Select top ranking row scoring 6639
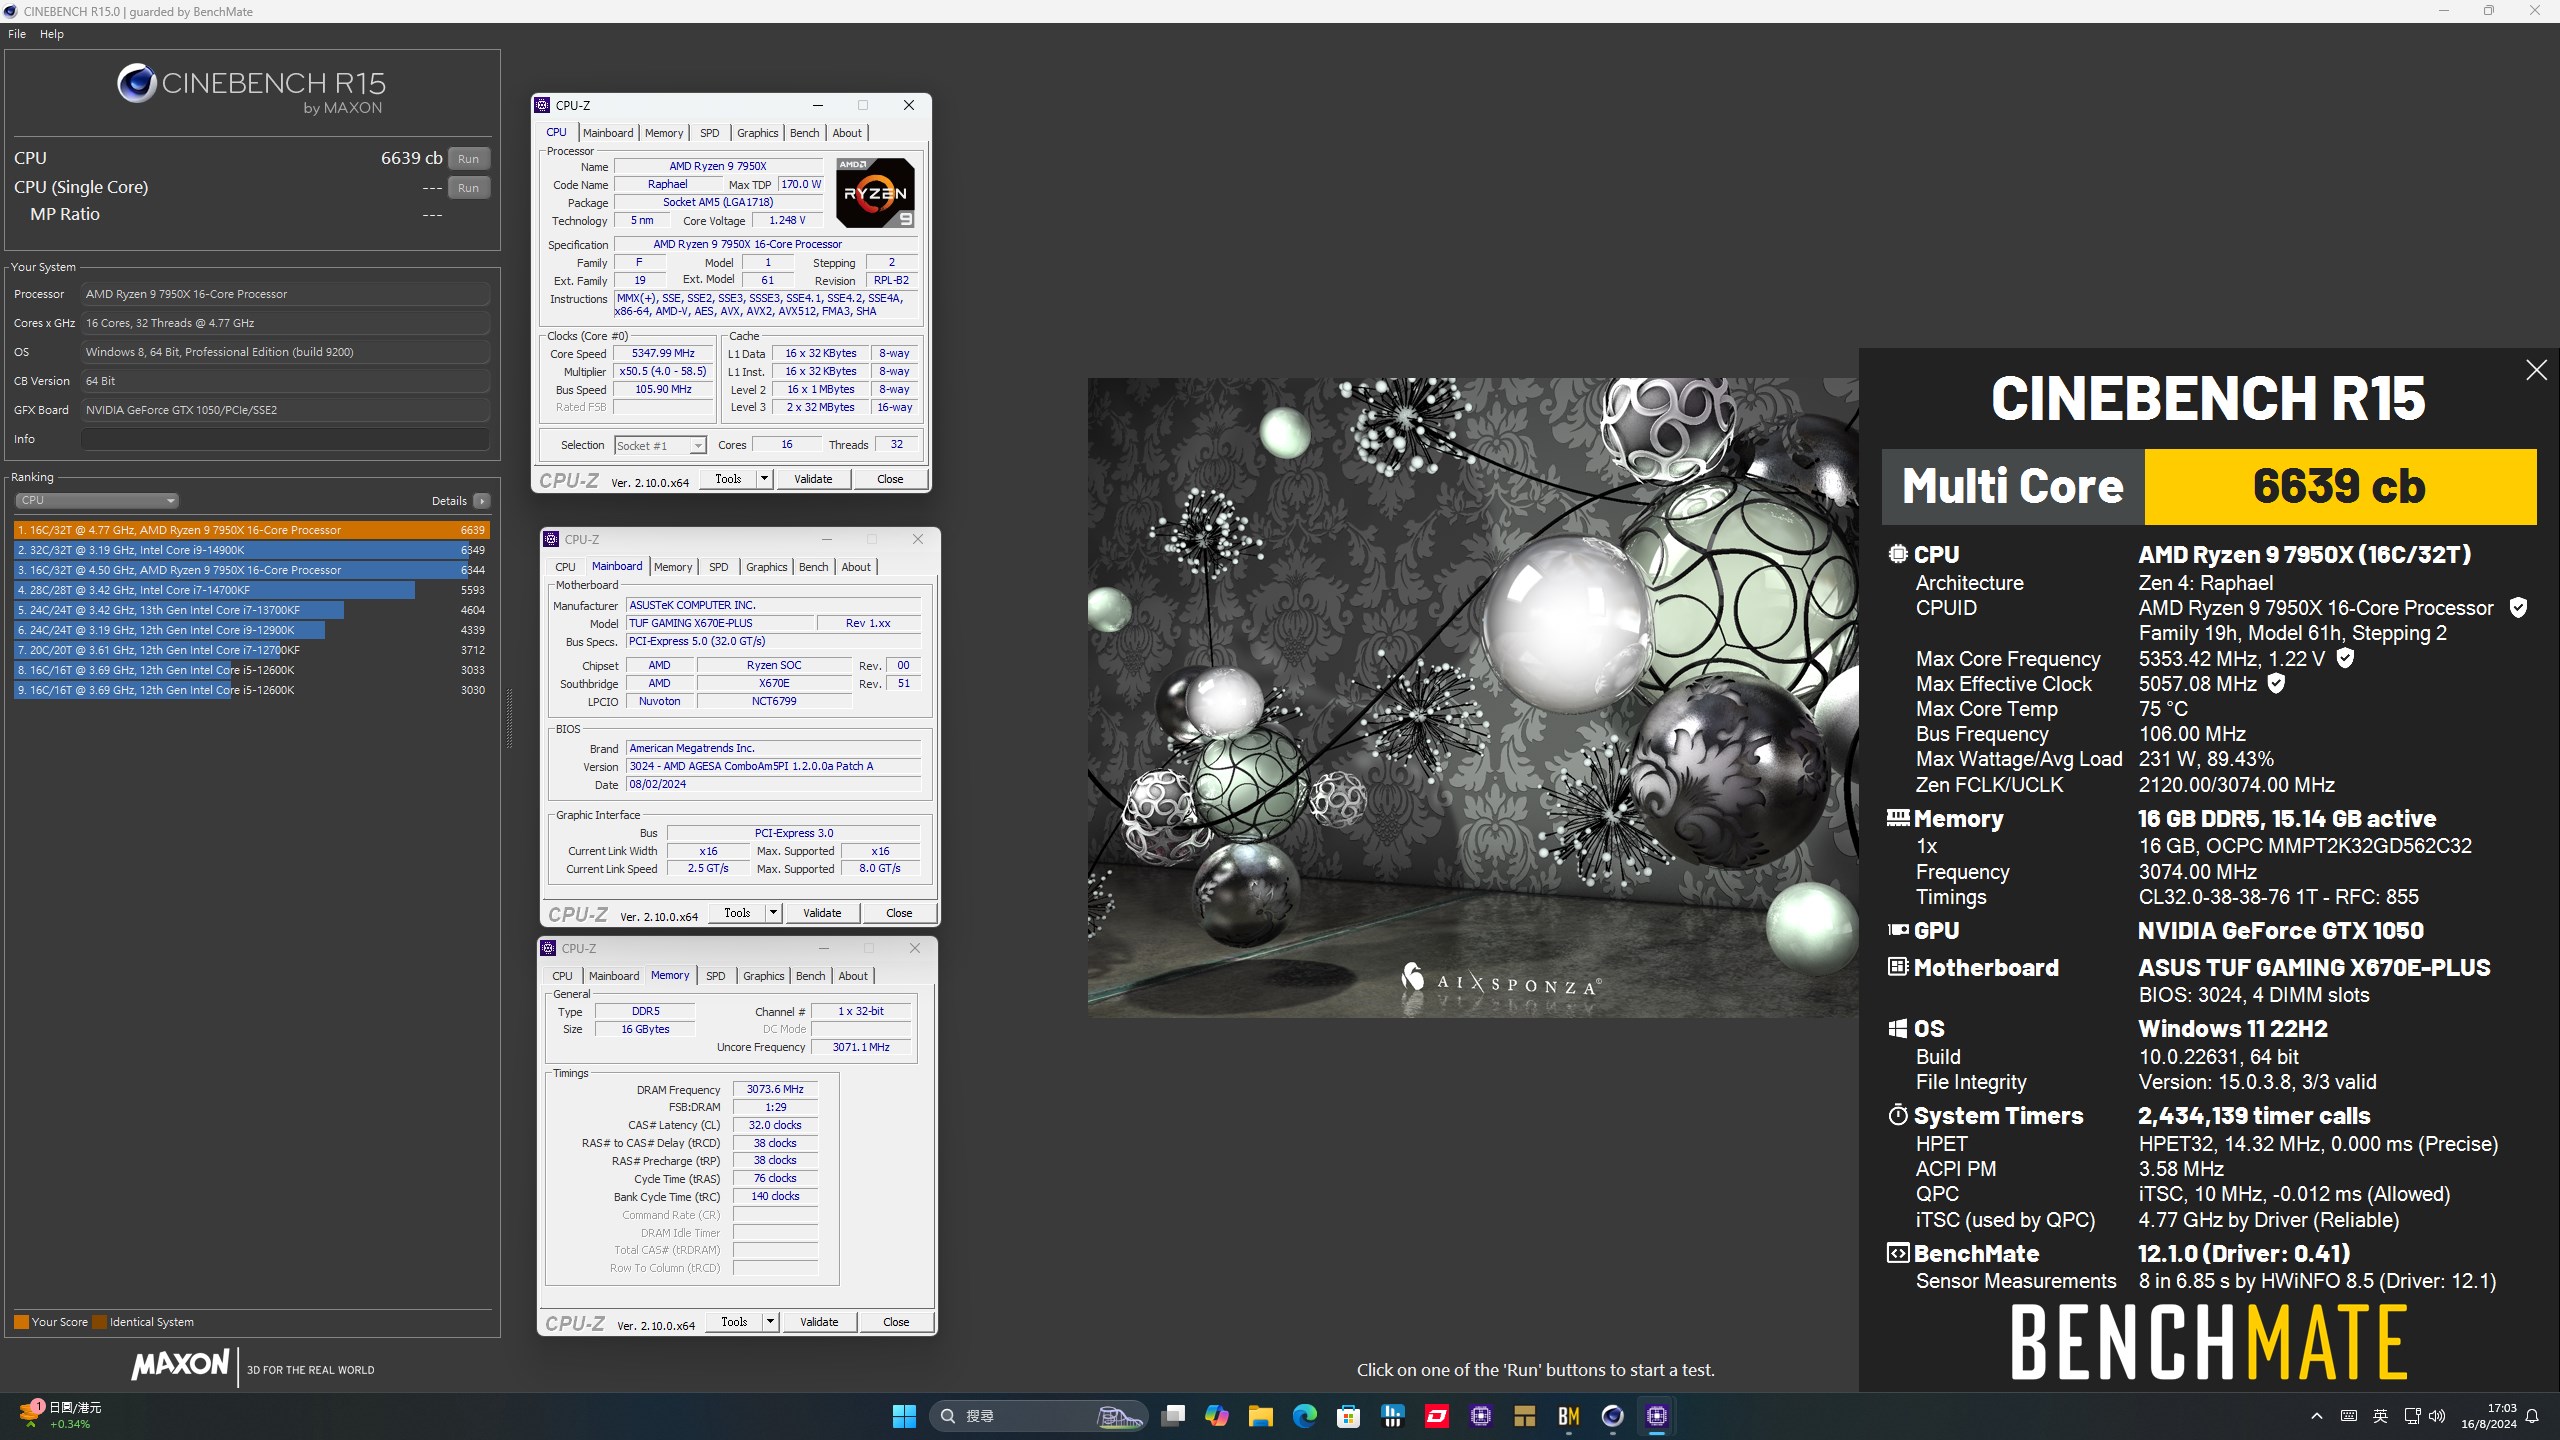Image resolution: width=2560 pixels, height=1440 pixels. click(251, 530)
